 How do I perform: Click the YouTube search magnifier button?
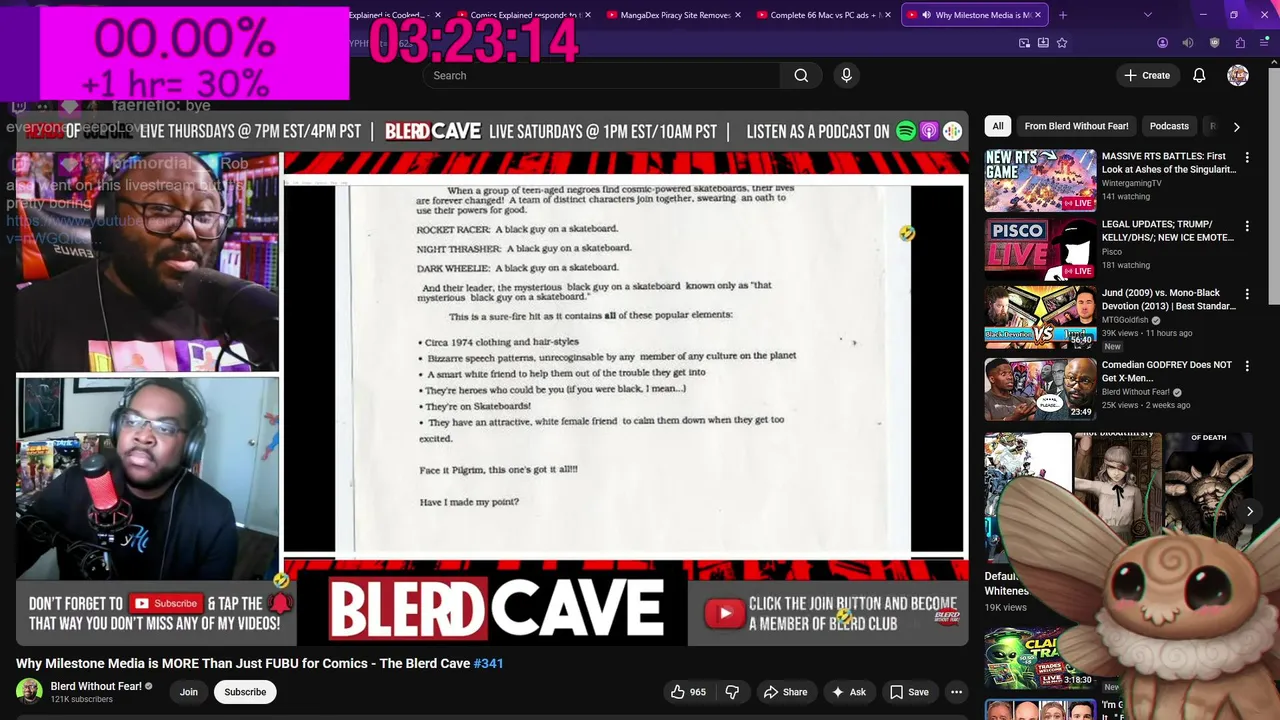(801, 75)
